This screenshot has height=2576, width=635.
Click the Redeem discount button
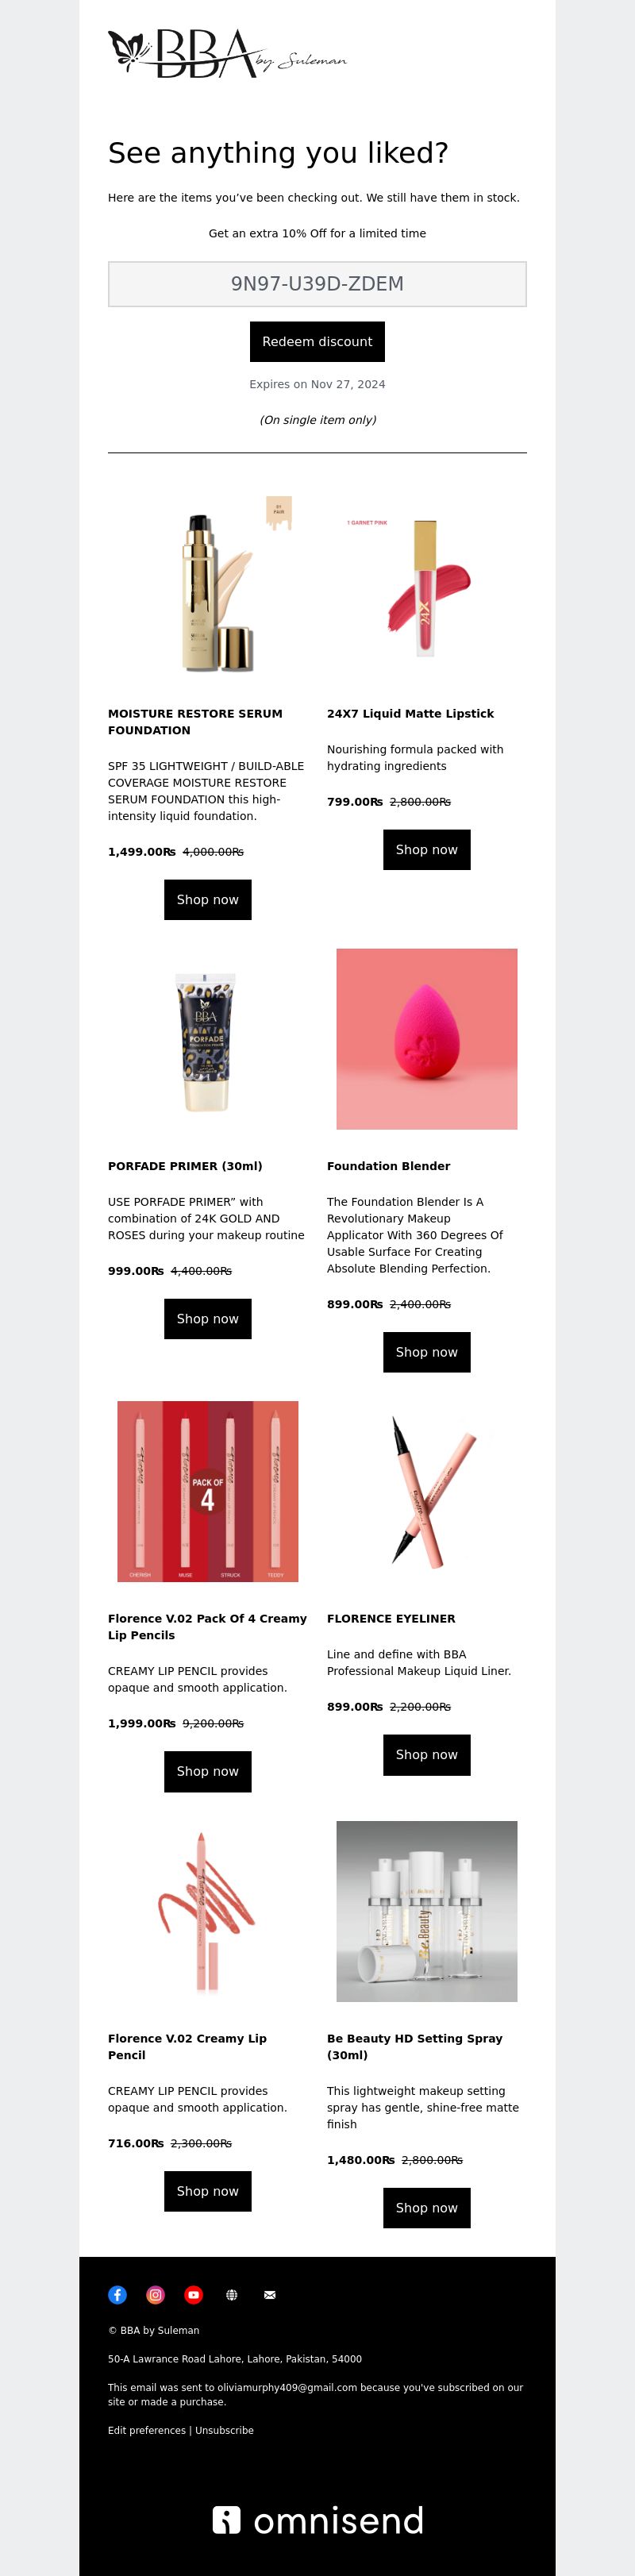317,341
